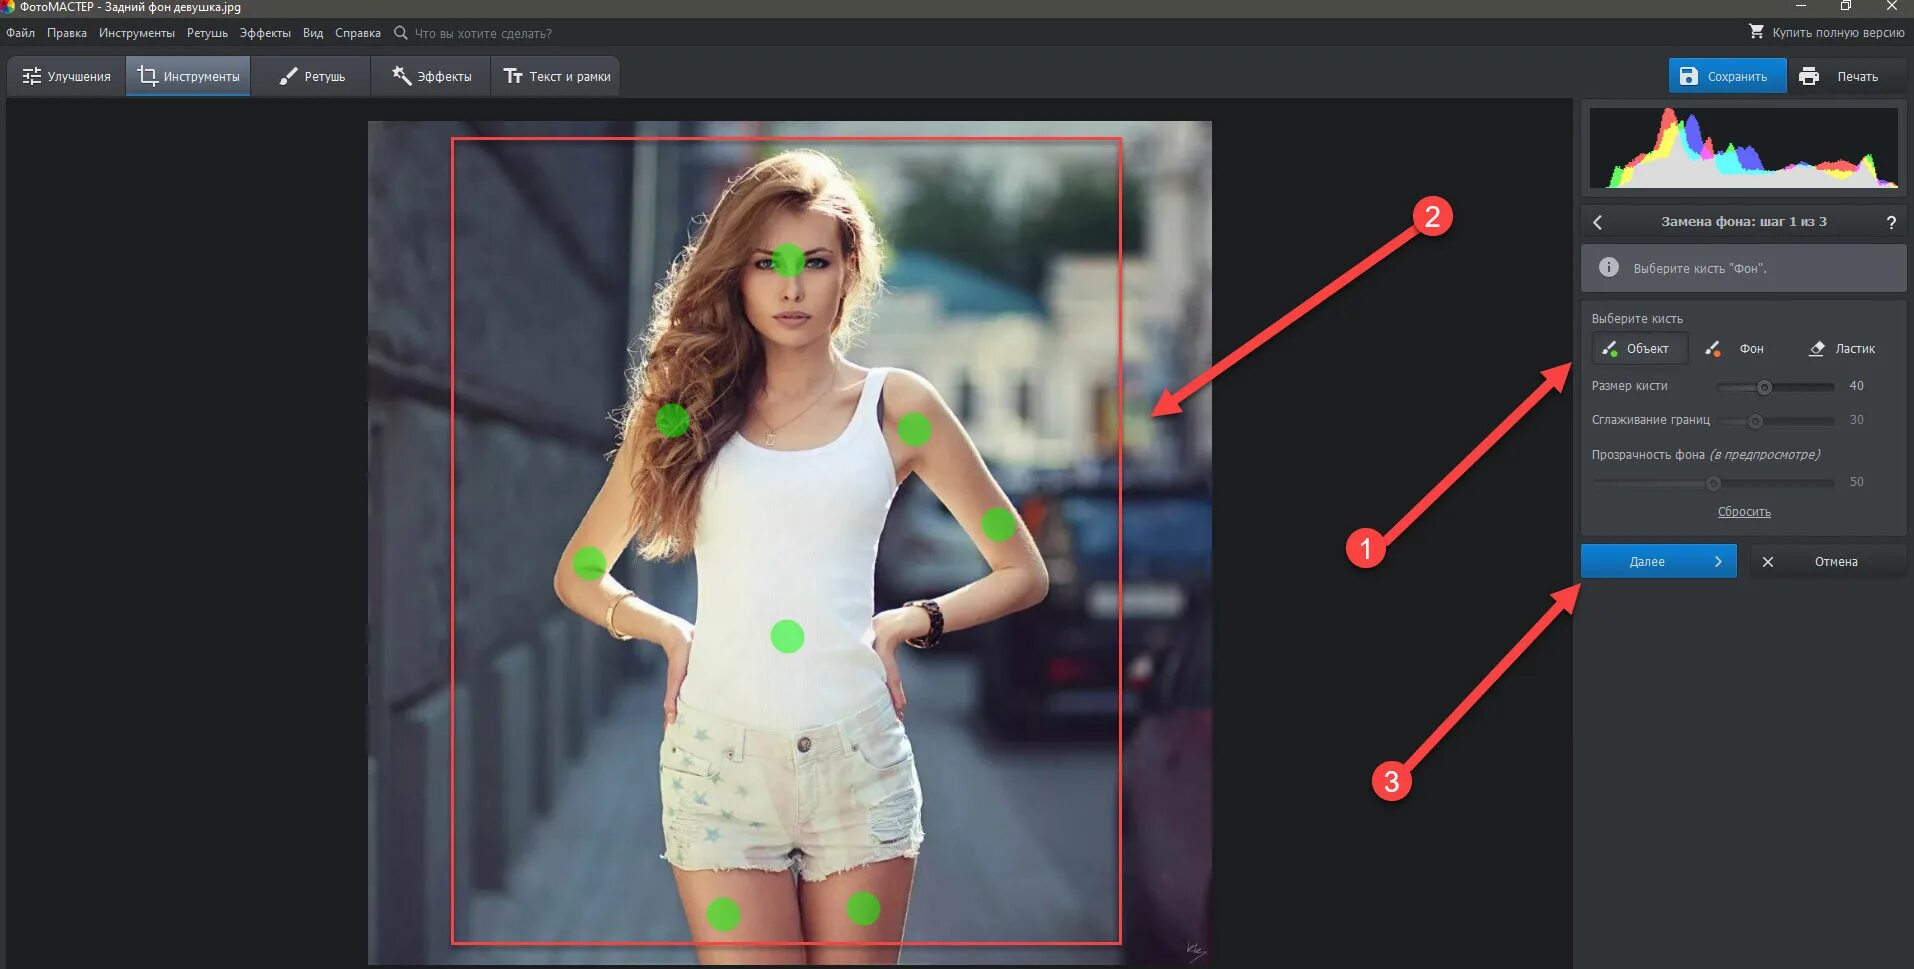Viewport: 1914px width, 969px height.
Task: Click the histogram panel
Action: (1743, 147)
